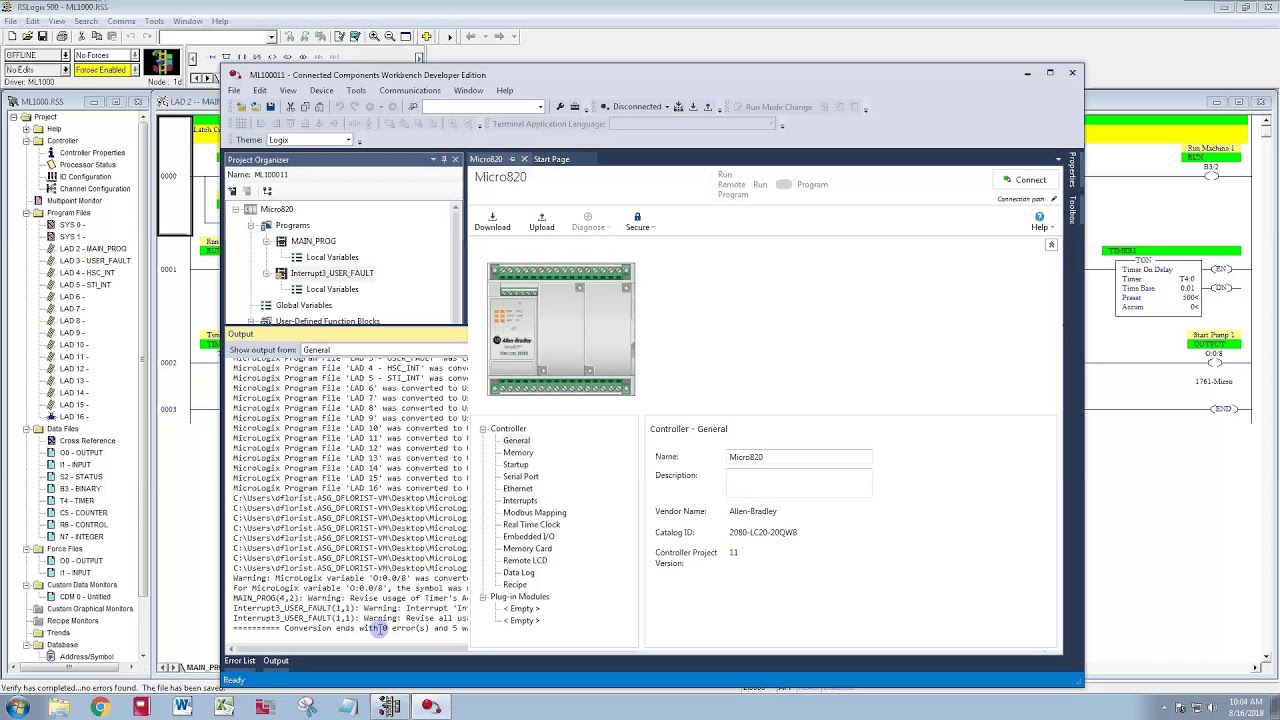This screenshot has width=1280, height=720.
Task: Click the controller Description field
Action: pyautogui.click(x=799, y=482)
